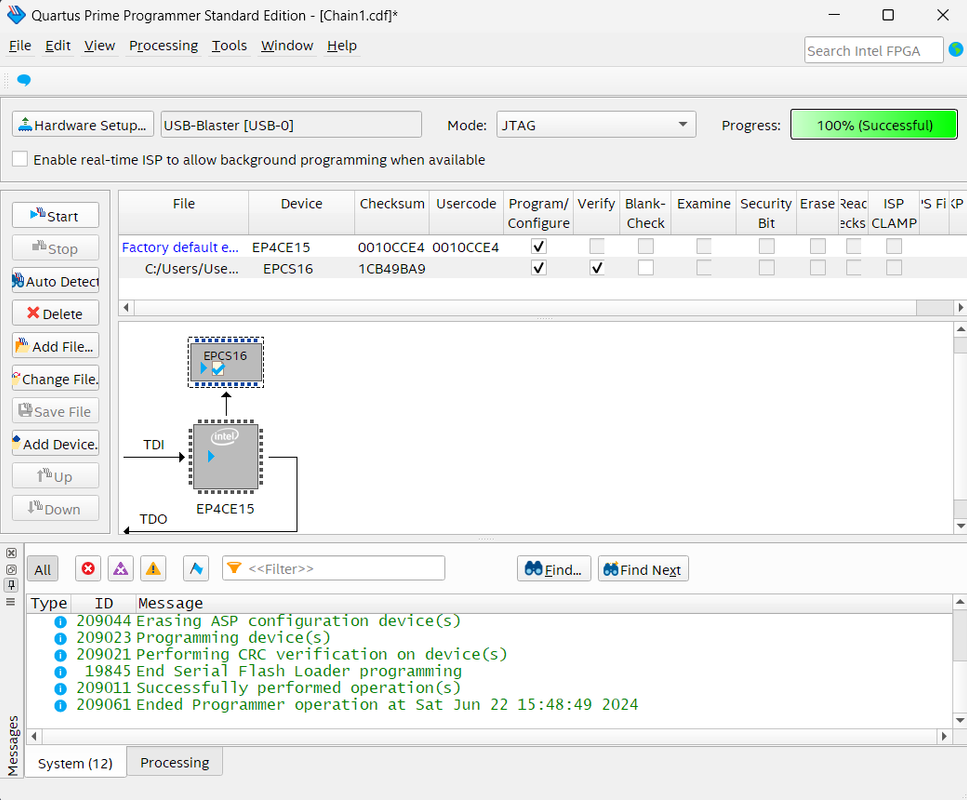Viewport: 967px width, 800px height.
Task: Click Start to begin programming
Action: tap(56, 215)
